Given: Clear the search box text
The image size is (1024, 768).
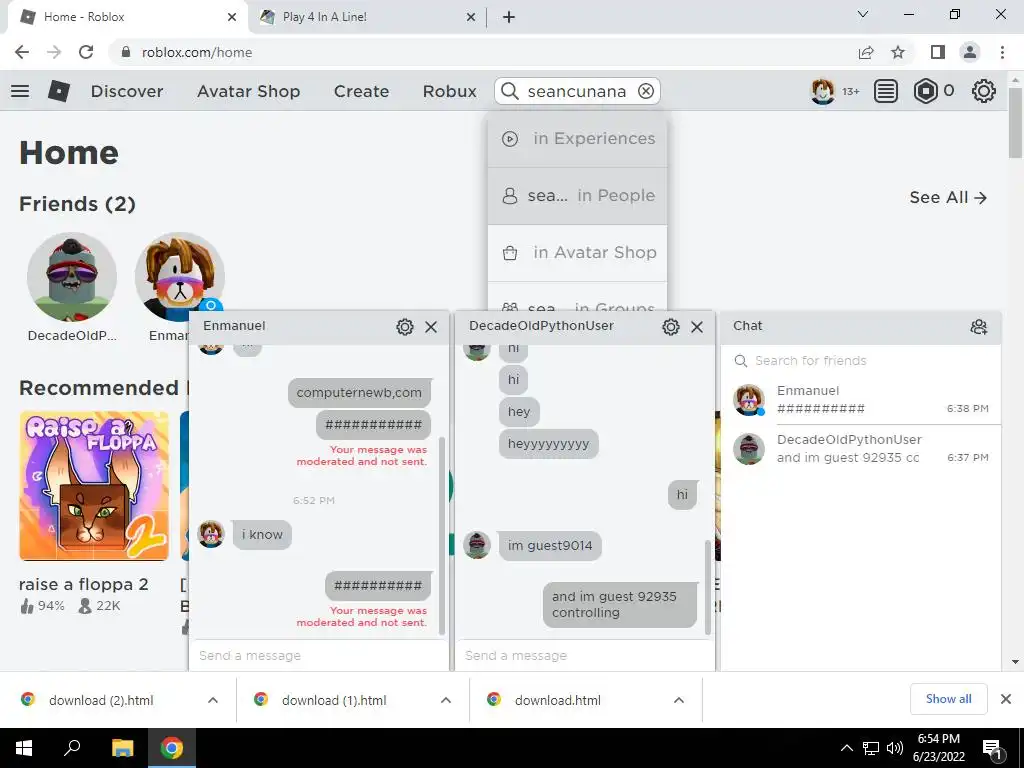Looking at the screenshot, I should (x=646, y=91).
